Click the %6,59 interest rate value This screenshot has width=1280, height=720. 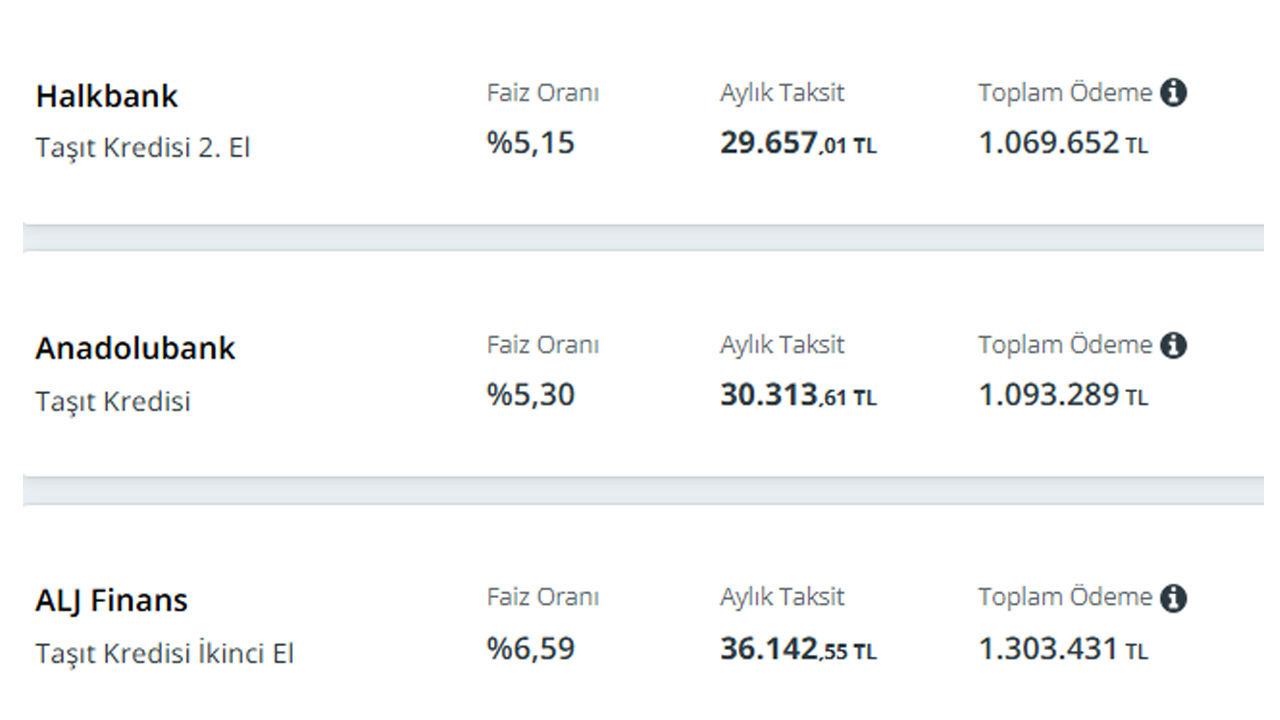tap(531, 648)
